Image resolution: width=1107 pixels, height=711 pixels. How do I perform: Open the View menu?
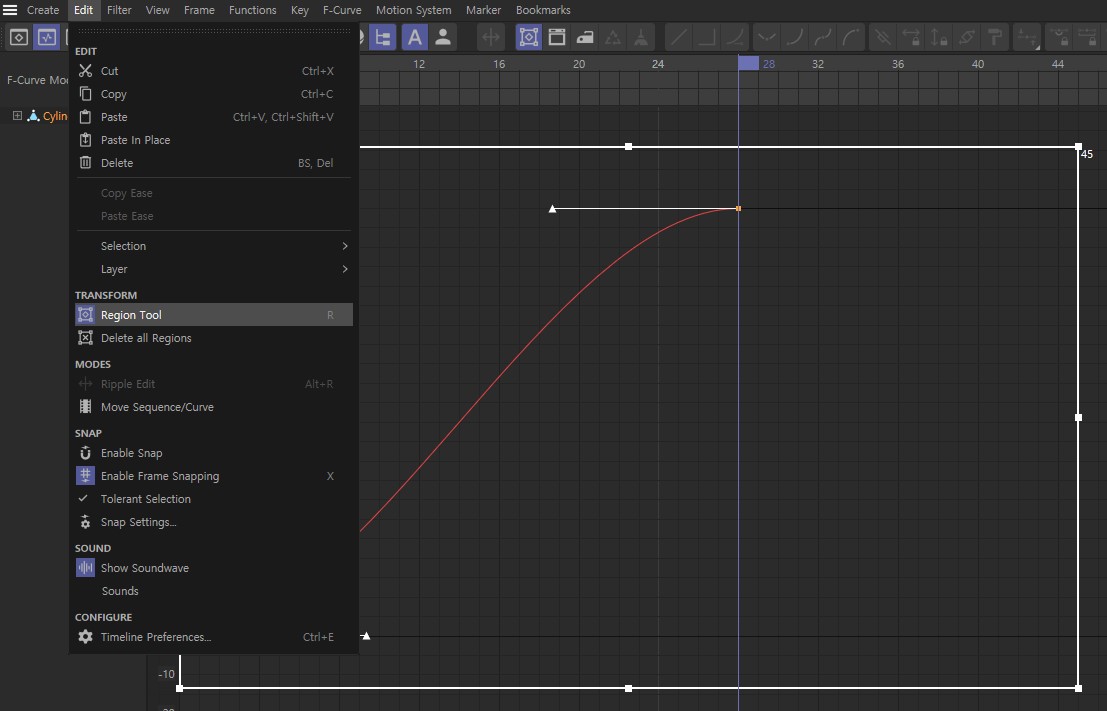click(x=157, y=10)
